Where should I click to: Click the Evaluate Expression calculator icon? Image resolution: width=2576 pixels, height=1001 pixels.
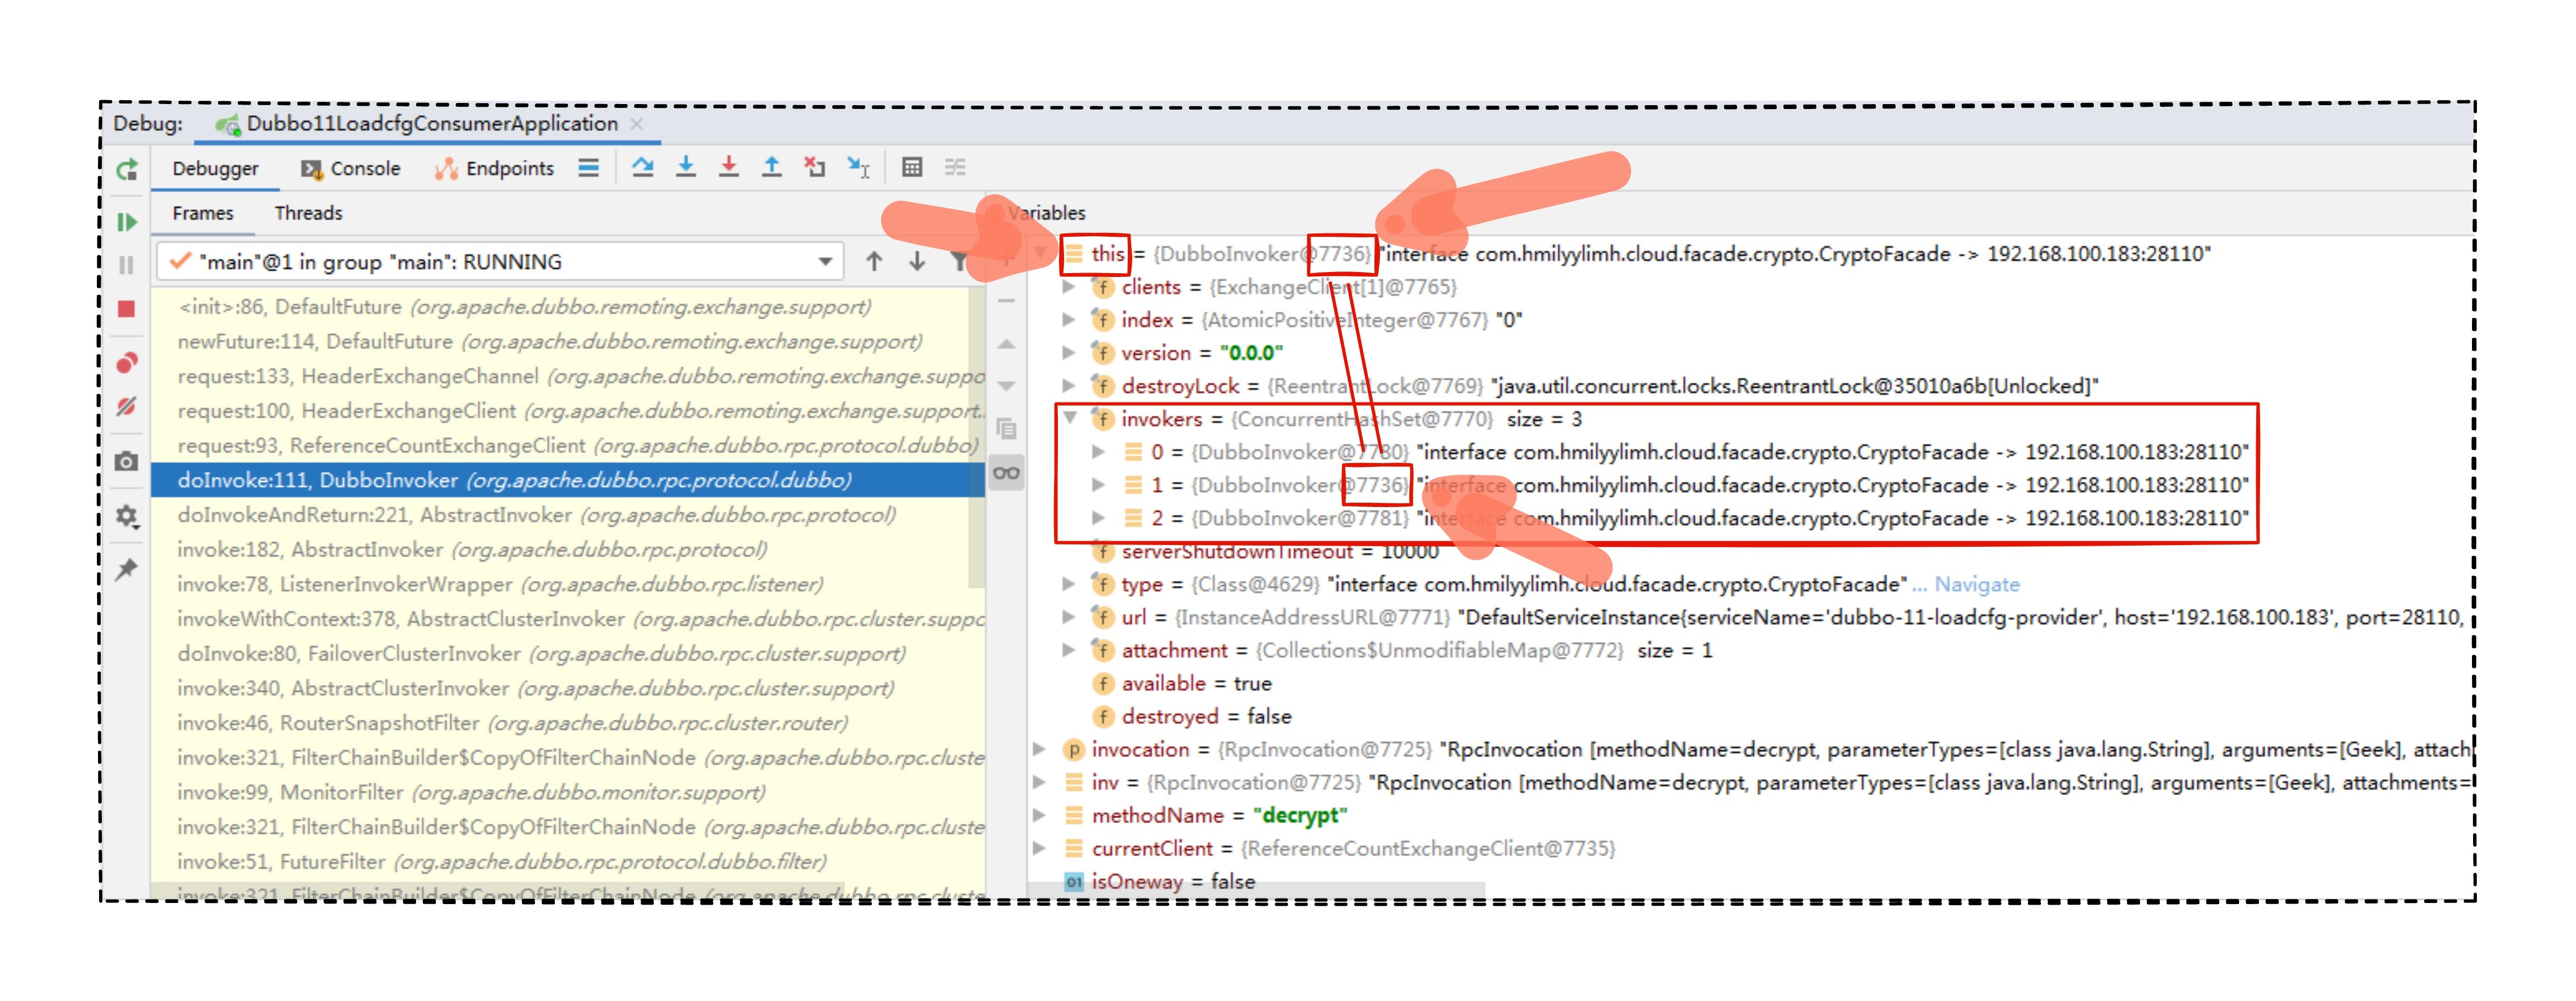click(x=912, y=167)
